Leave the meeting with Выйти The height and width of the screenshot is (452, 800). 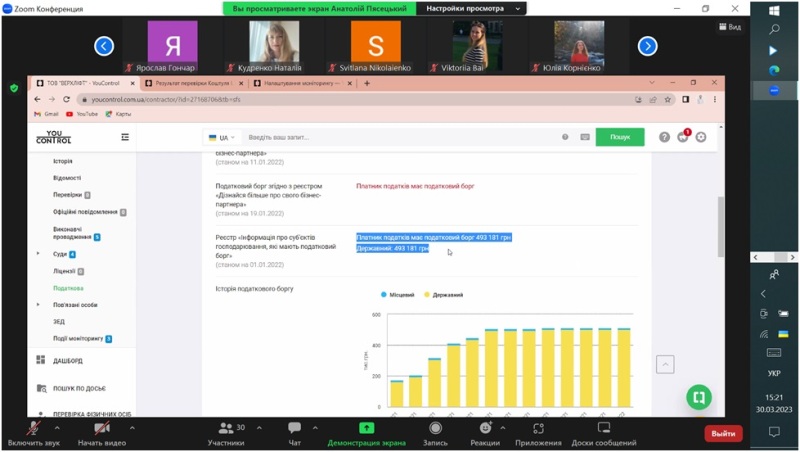coord(723,434)
